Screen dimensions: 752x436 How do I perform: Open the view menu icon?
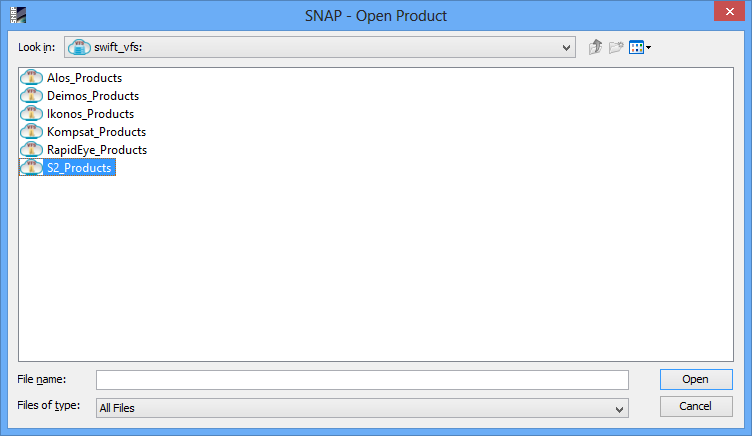[640, 47]
